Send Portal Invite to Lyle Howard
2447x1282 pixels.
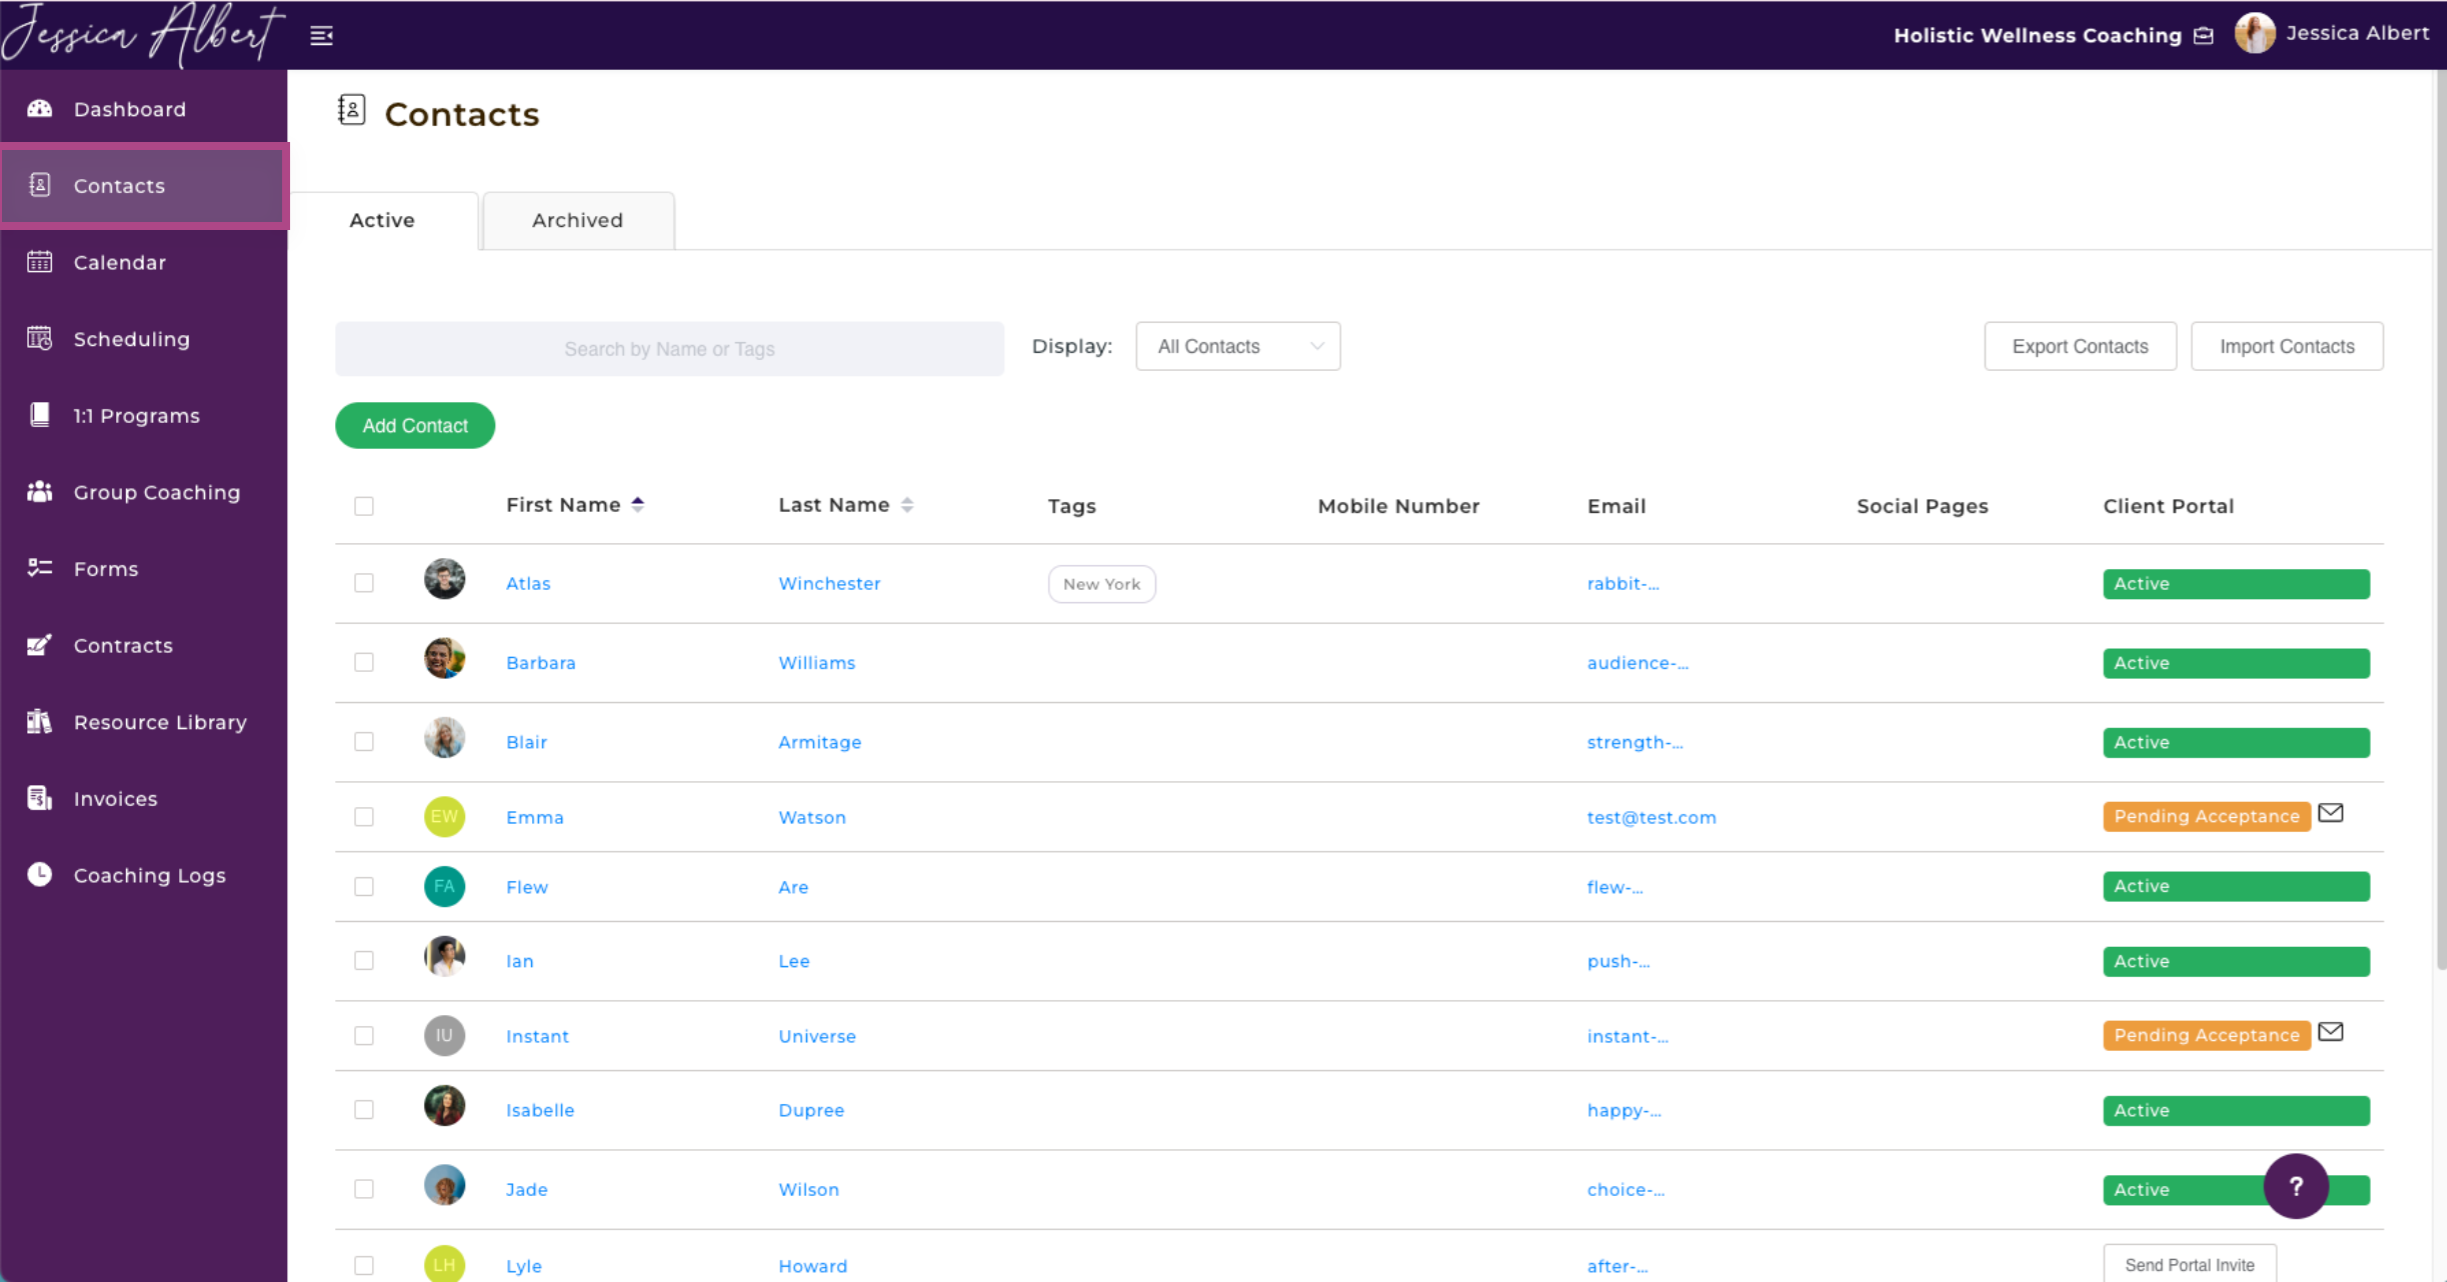coord(2190,1264)
